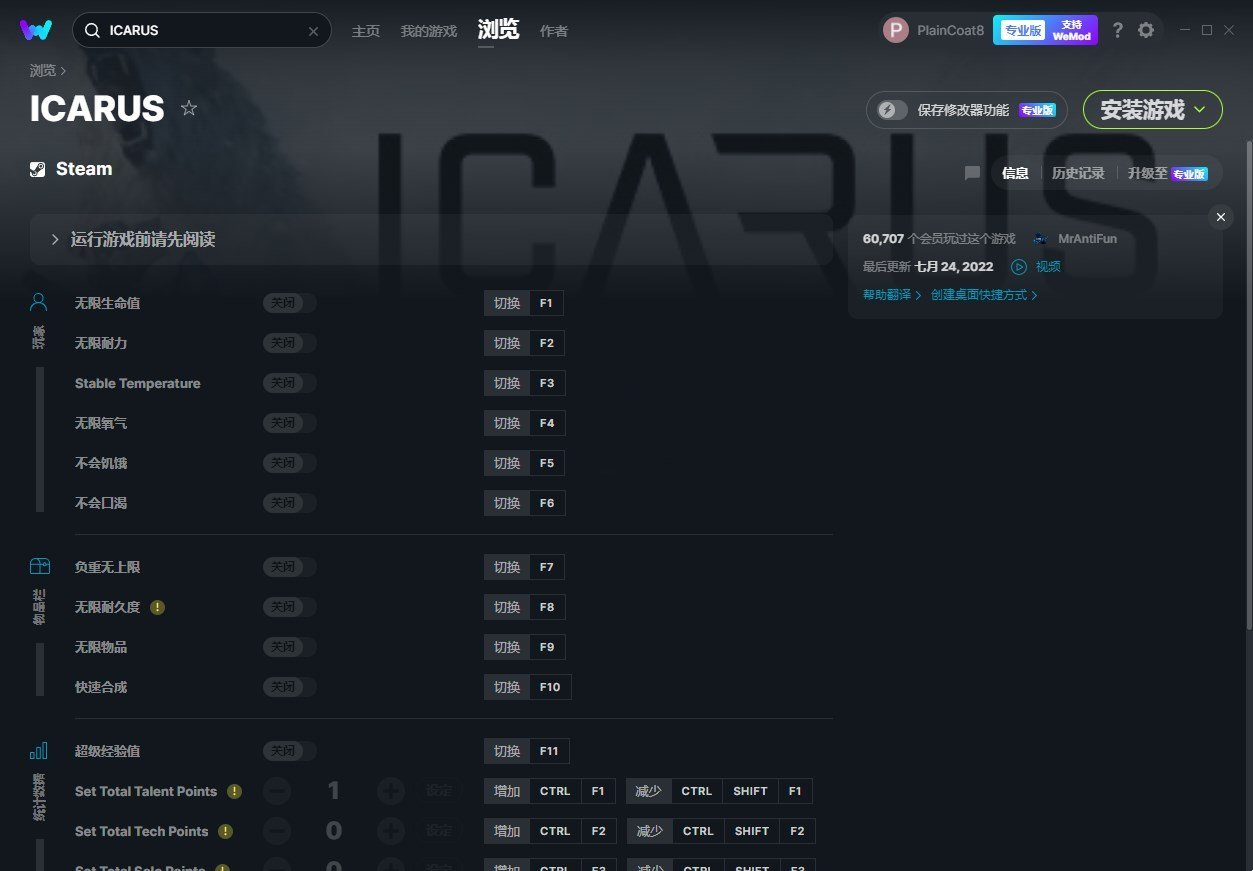Close the game info panel

click(x=1220, y=217)
